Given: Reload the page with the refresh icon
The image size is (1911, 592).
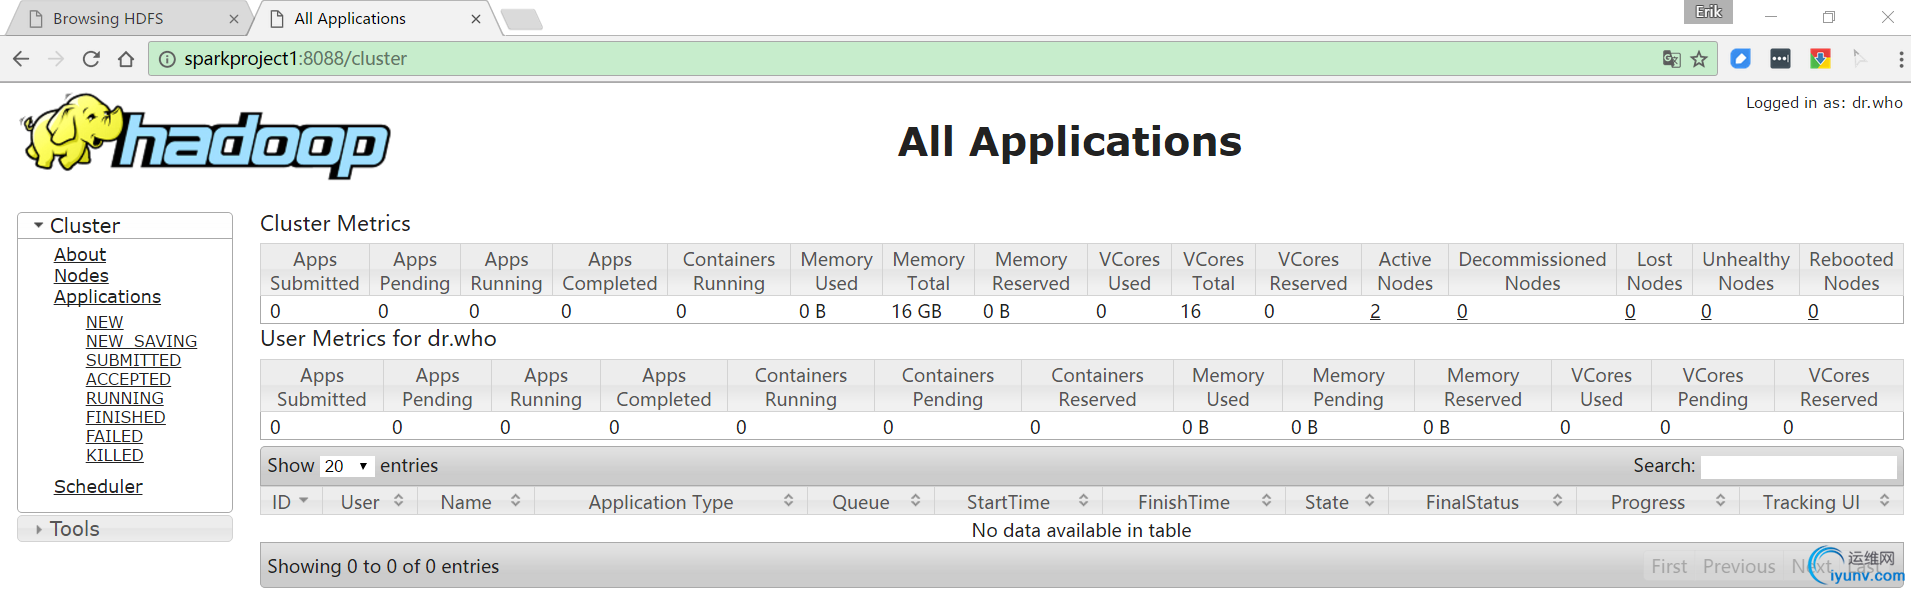Looking at the screenshot, I should (x=91, y=59).
